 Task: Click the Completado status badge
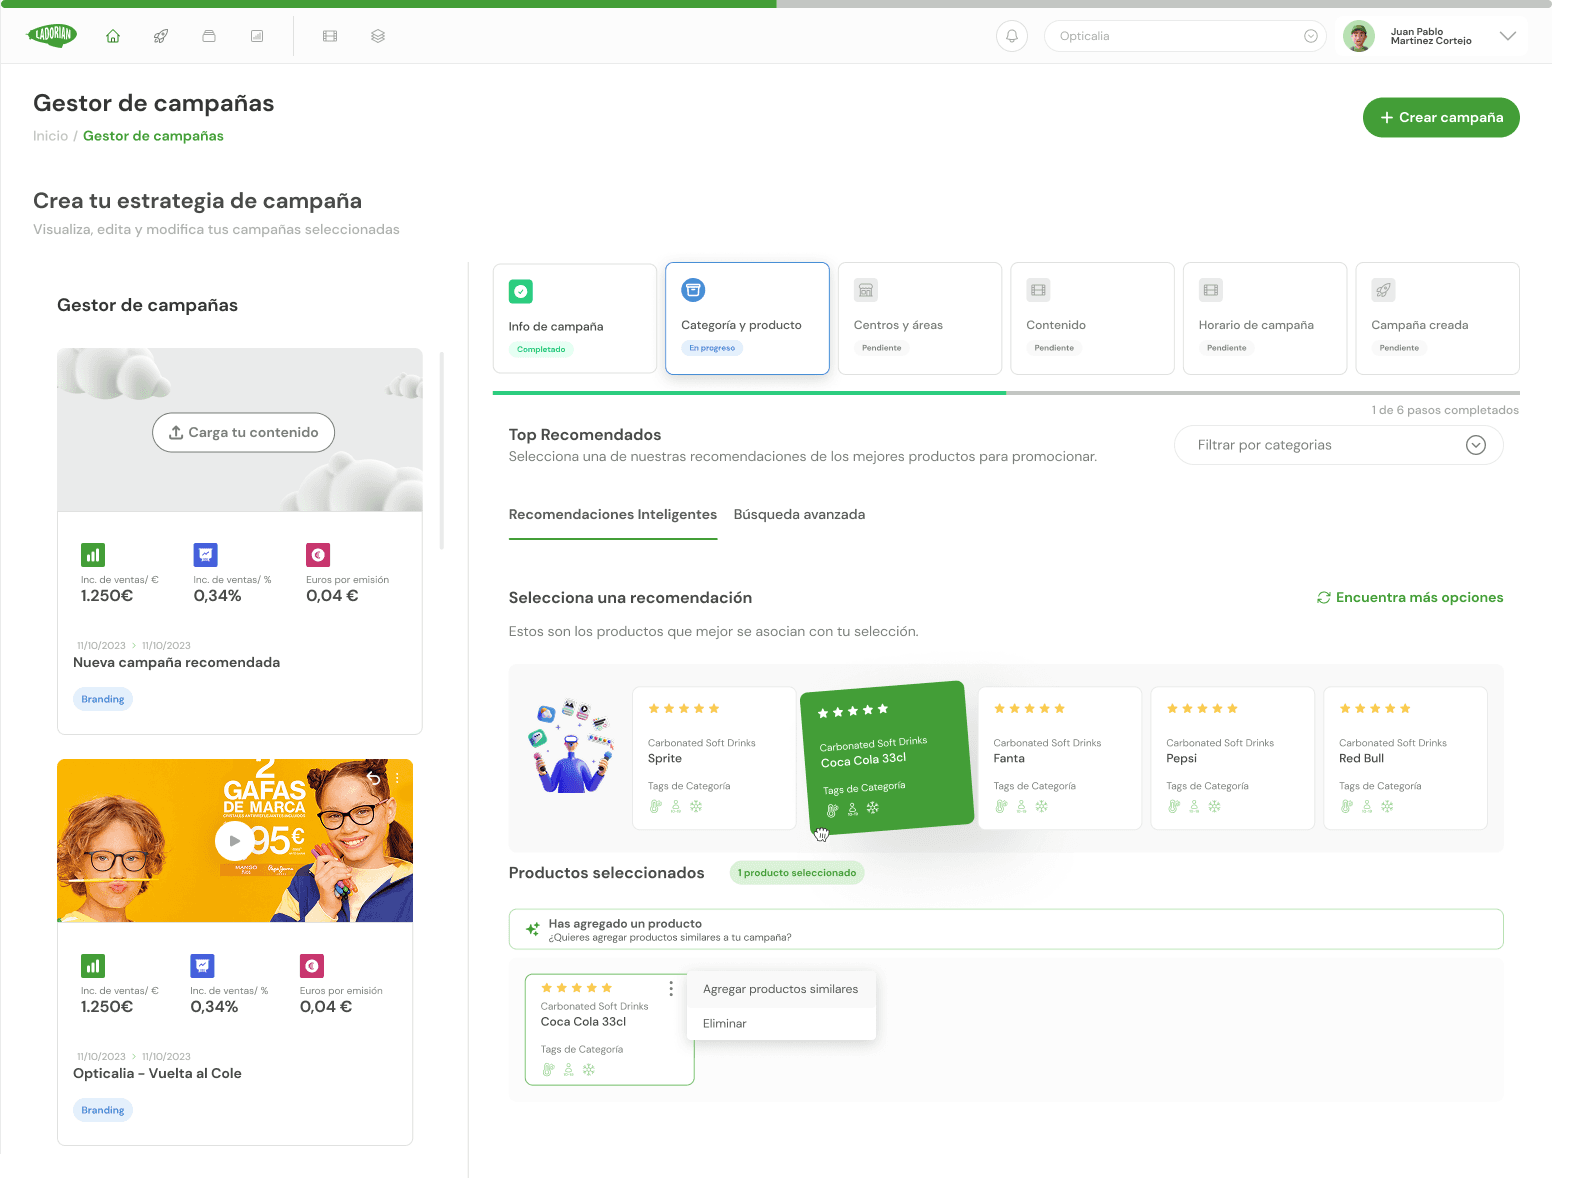coord(541,349)
